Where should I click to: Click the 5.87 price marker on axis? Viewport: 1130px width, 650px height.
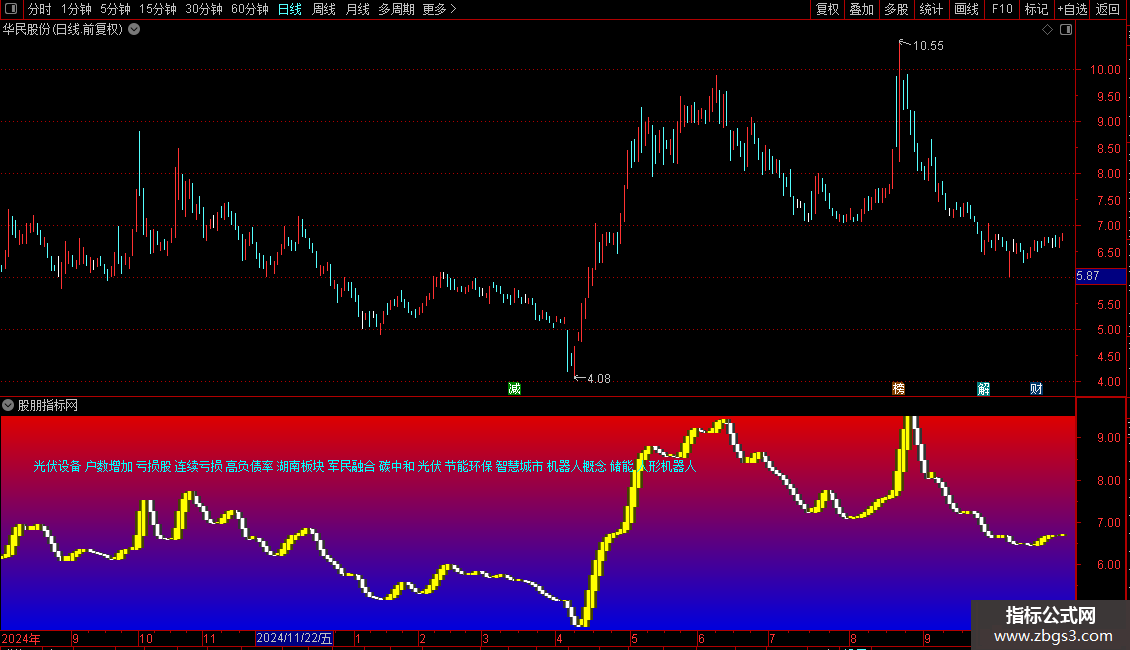[1100, 276]
